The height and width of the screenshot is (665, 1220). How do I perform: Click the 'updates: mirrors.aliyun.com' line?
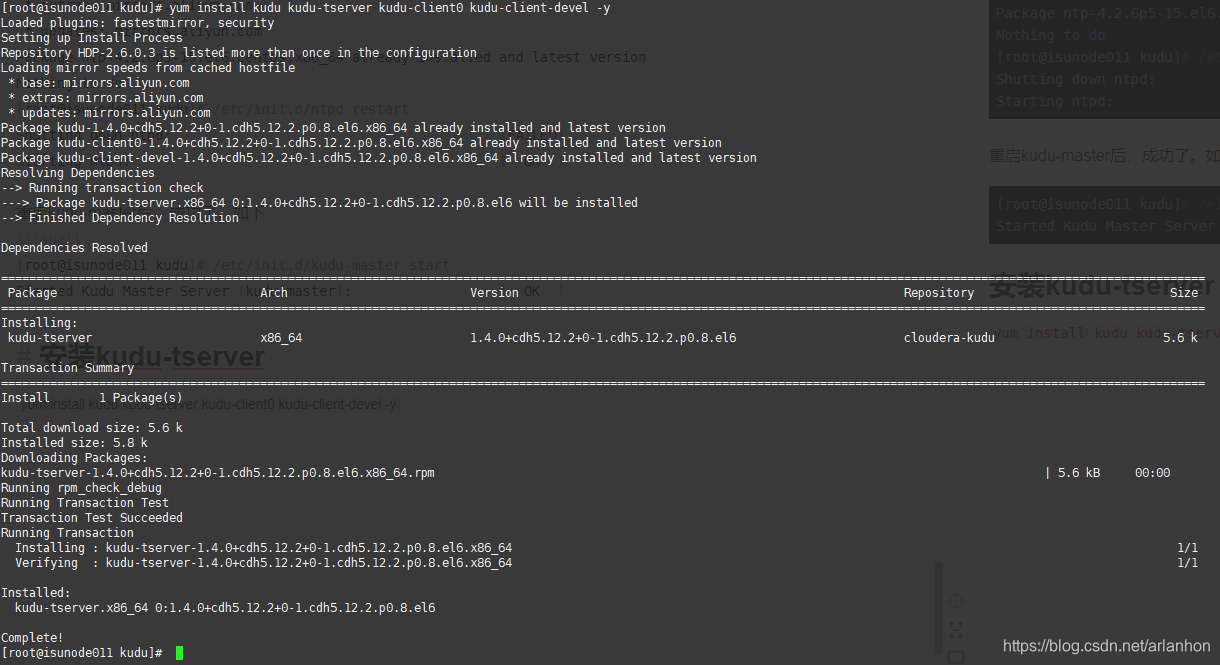point(109,113)
